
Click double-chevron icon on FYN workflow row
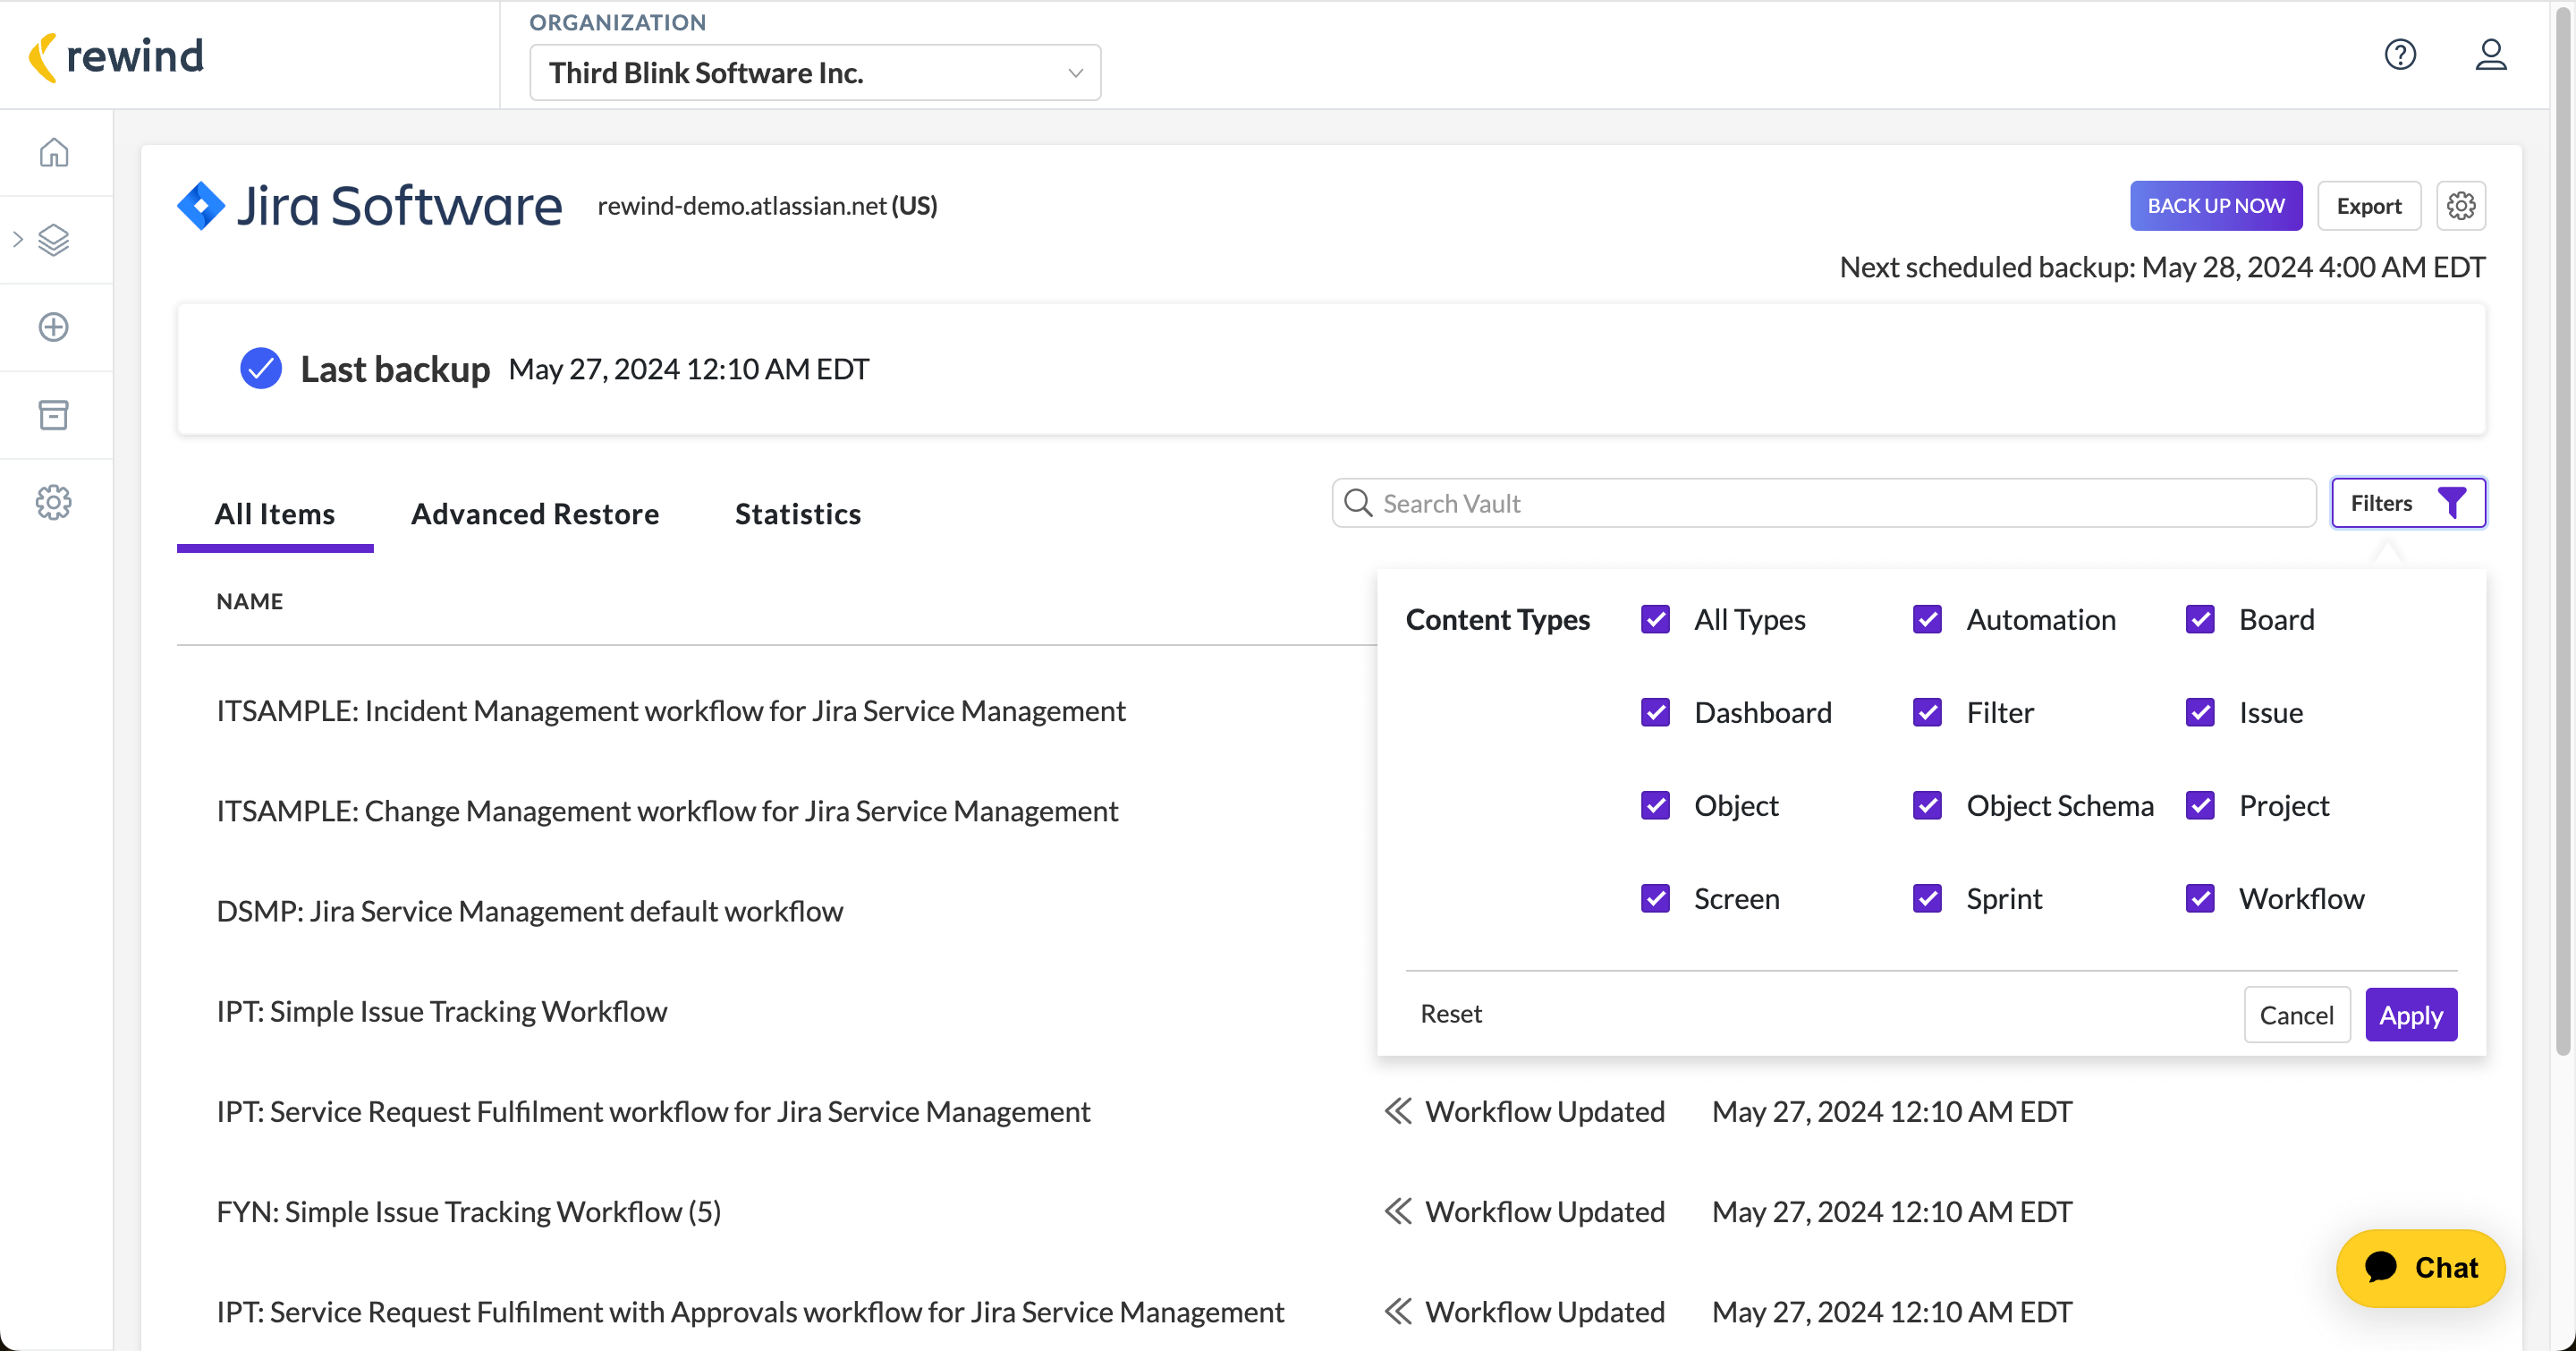coord(1398,1211)
